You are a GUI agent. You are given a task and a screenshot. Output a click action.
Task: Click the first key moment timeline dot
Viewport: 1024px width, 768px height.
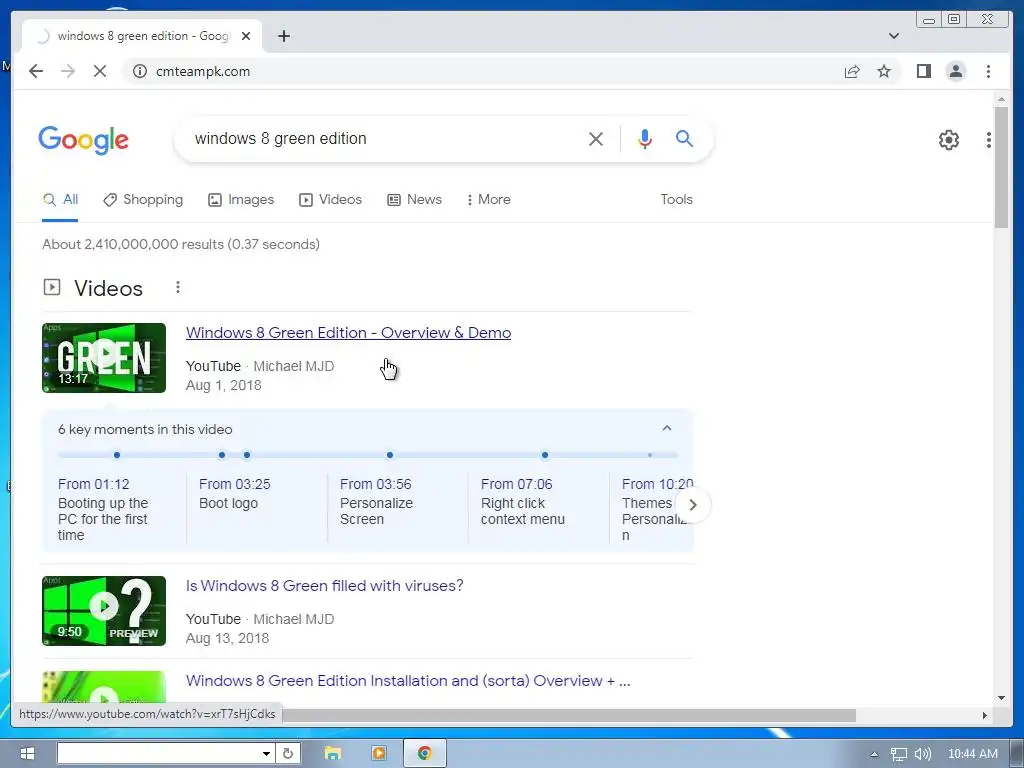tap(117, 455)
